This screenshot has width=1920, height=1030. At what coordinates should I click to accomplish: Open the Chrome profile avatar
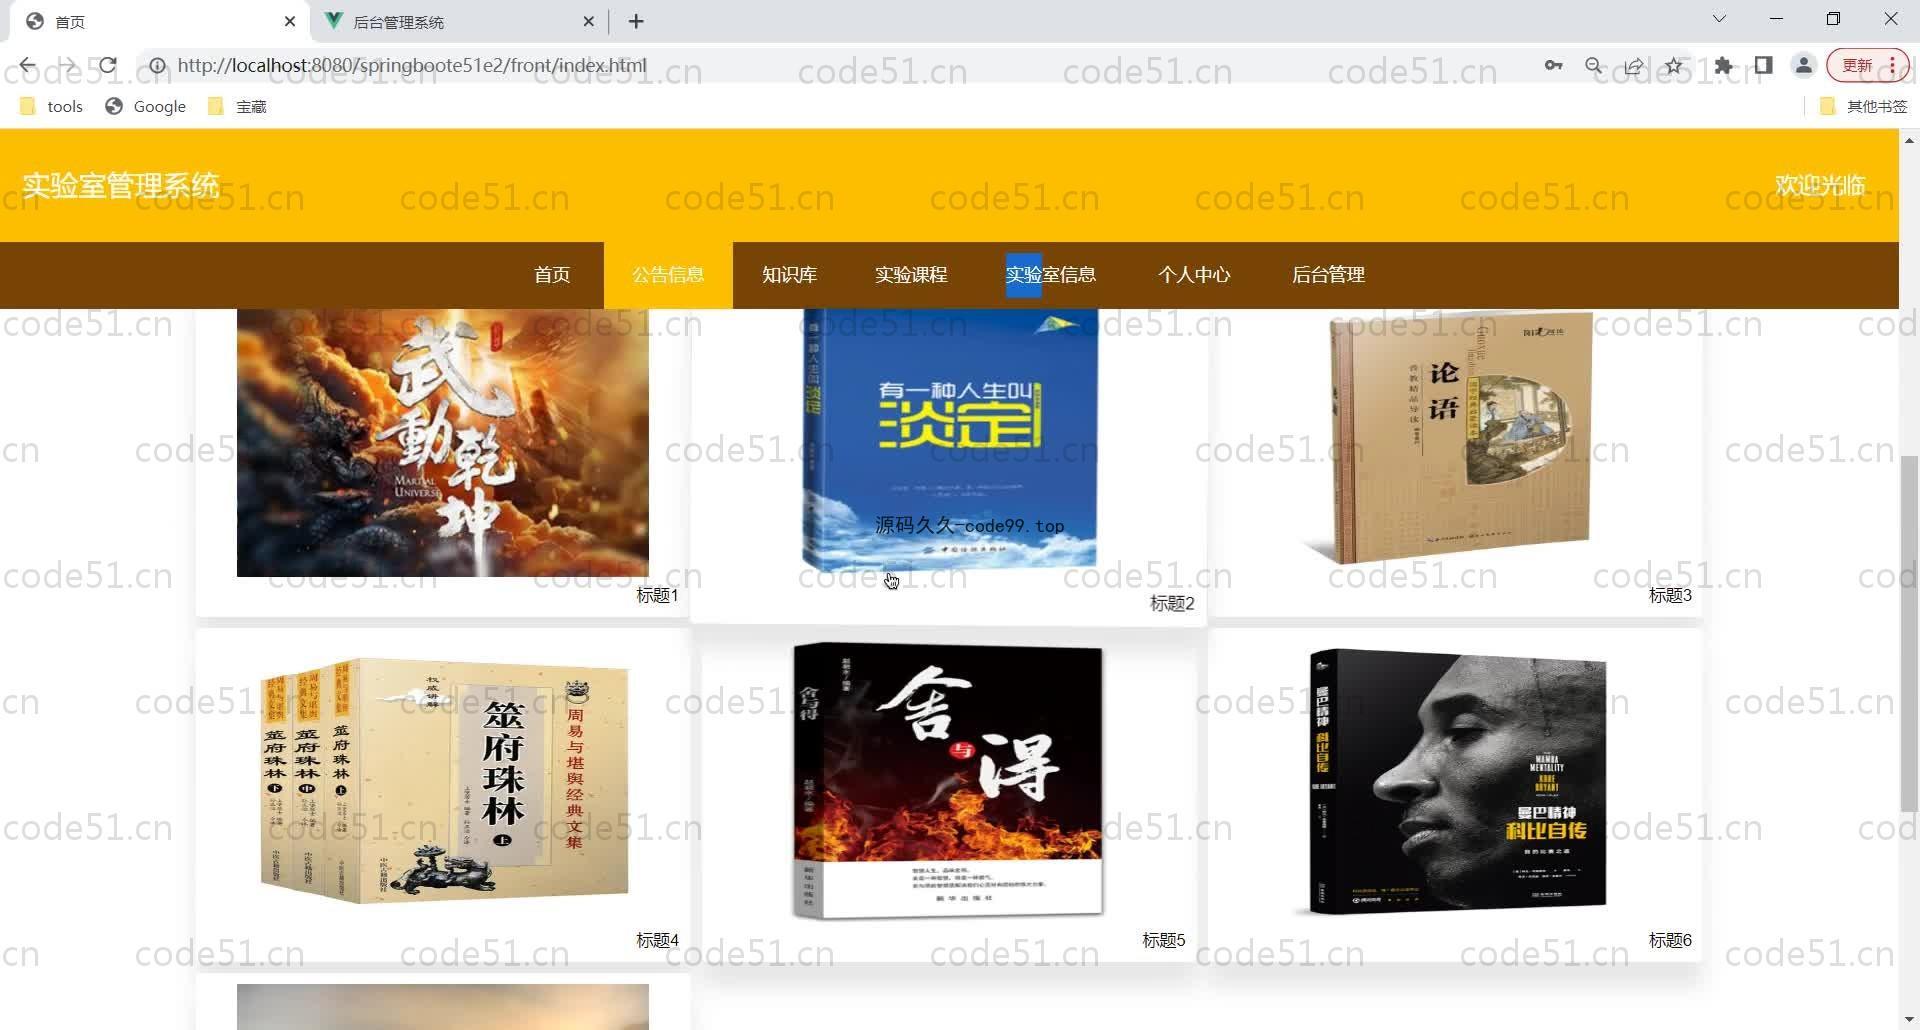(x=1803, y=66)
